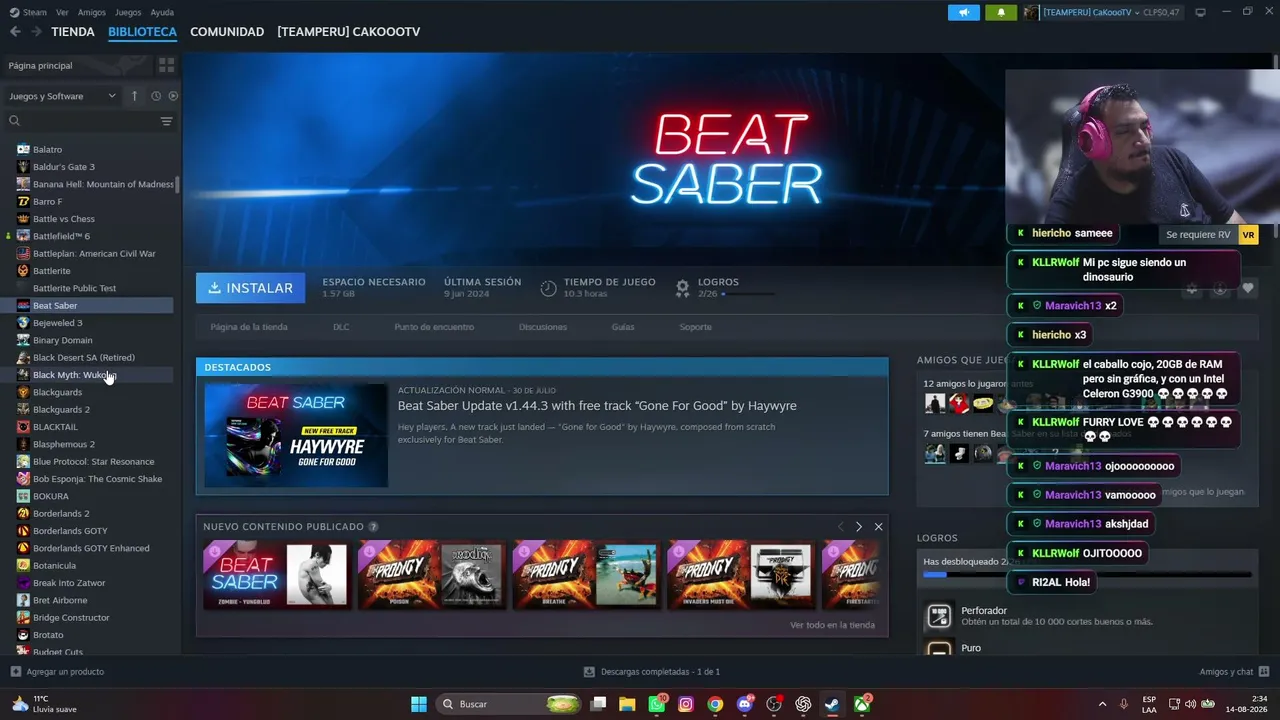
Task: Open Discord from the taskbar
Action: tap(744, 704)
